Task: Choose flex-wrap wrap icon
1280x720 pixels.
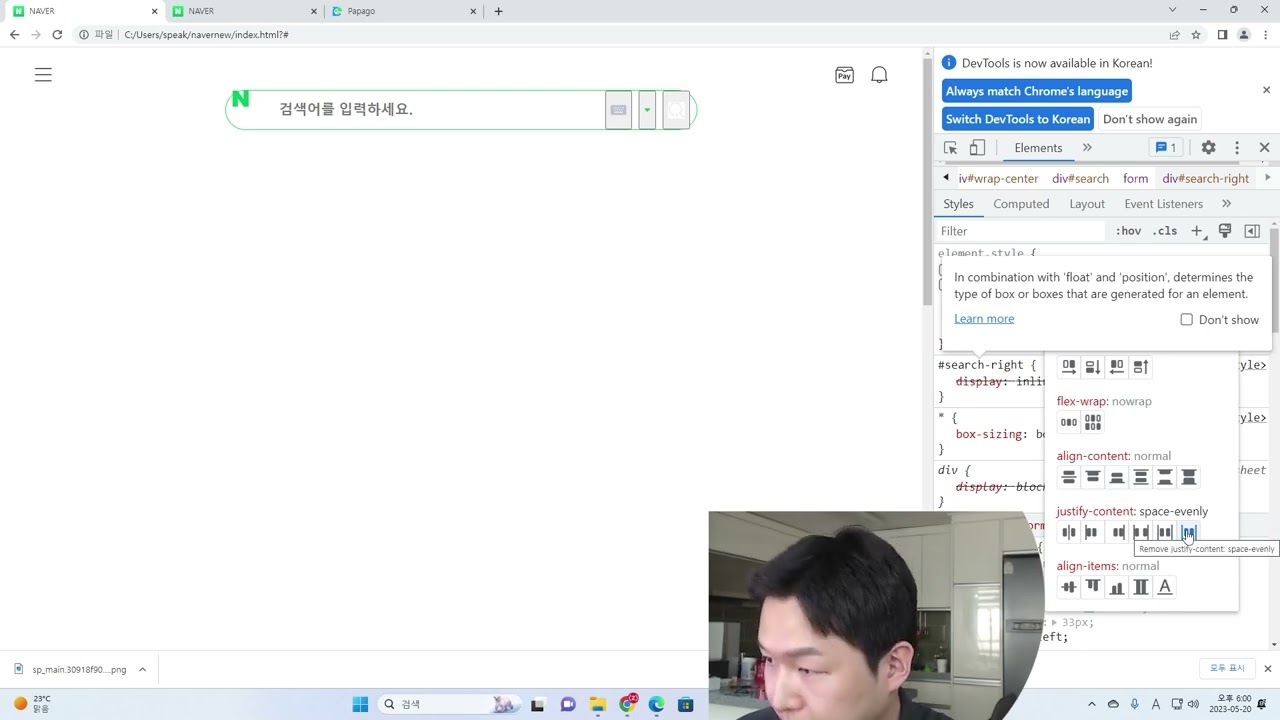Action: click(x=1093, y=422)
